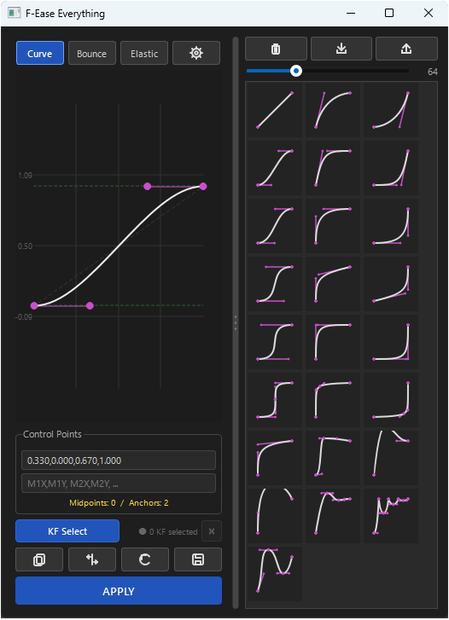
Task: Click the import presets download icon
Action: point(341,49)
